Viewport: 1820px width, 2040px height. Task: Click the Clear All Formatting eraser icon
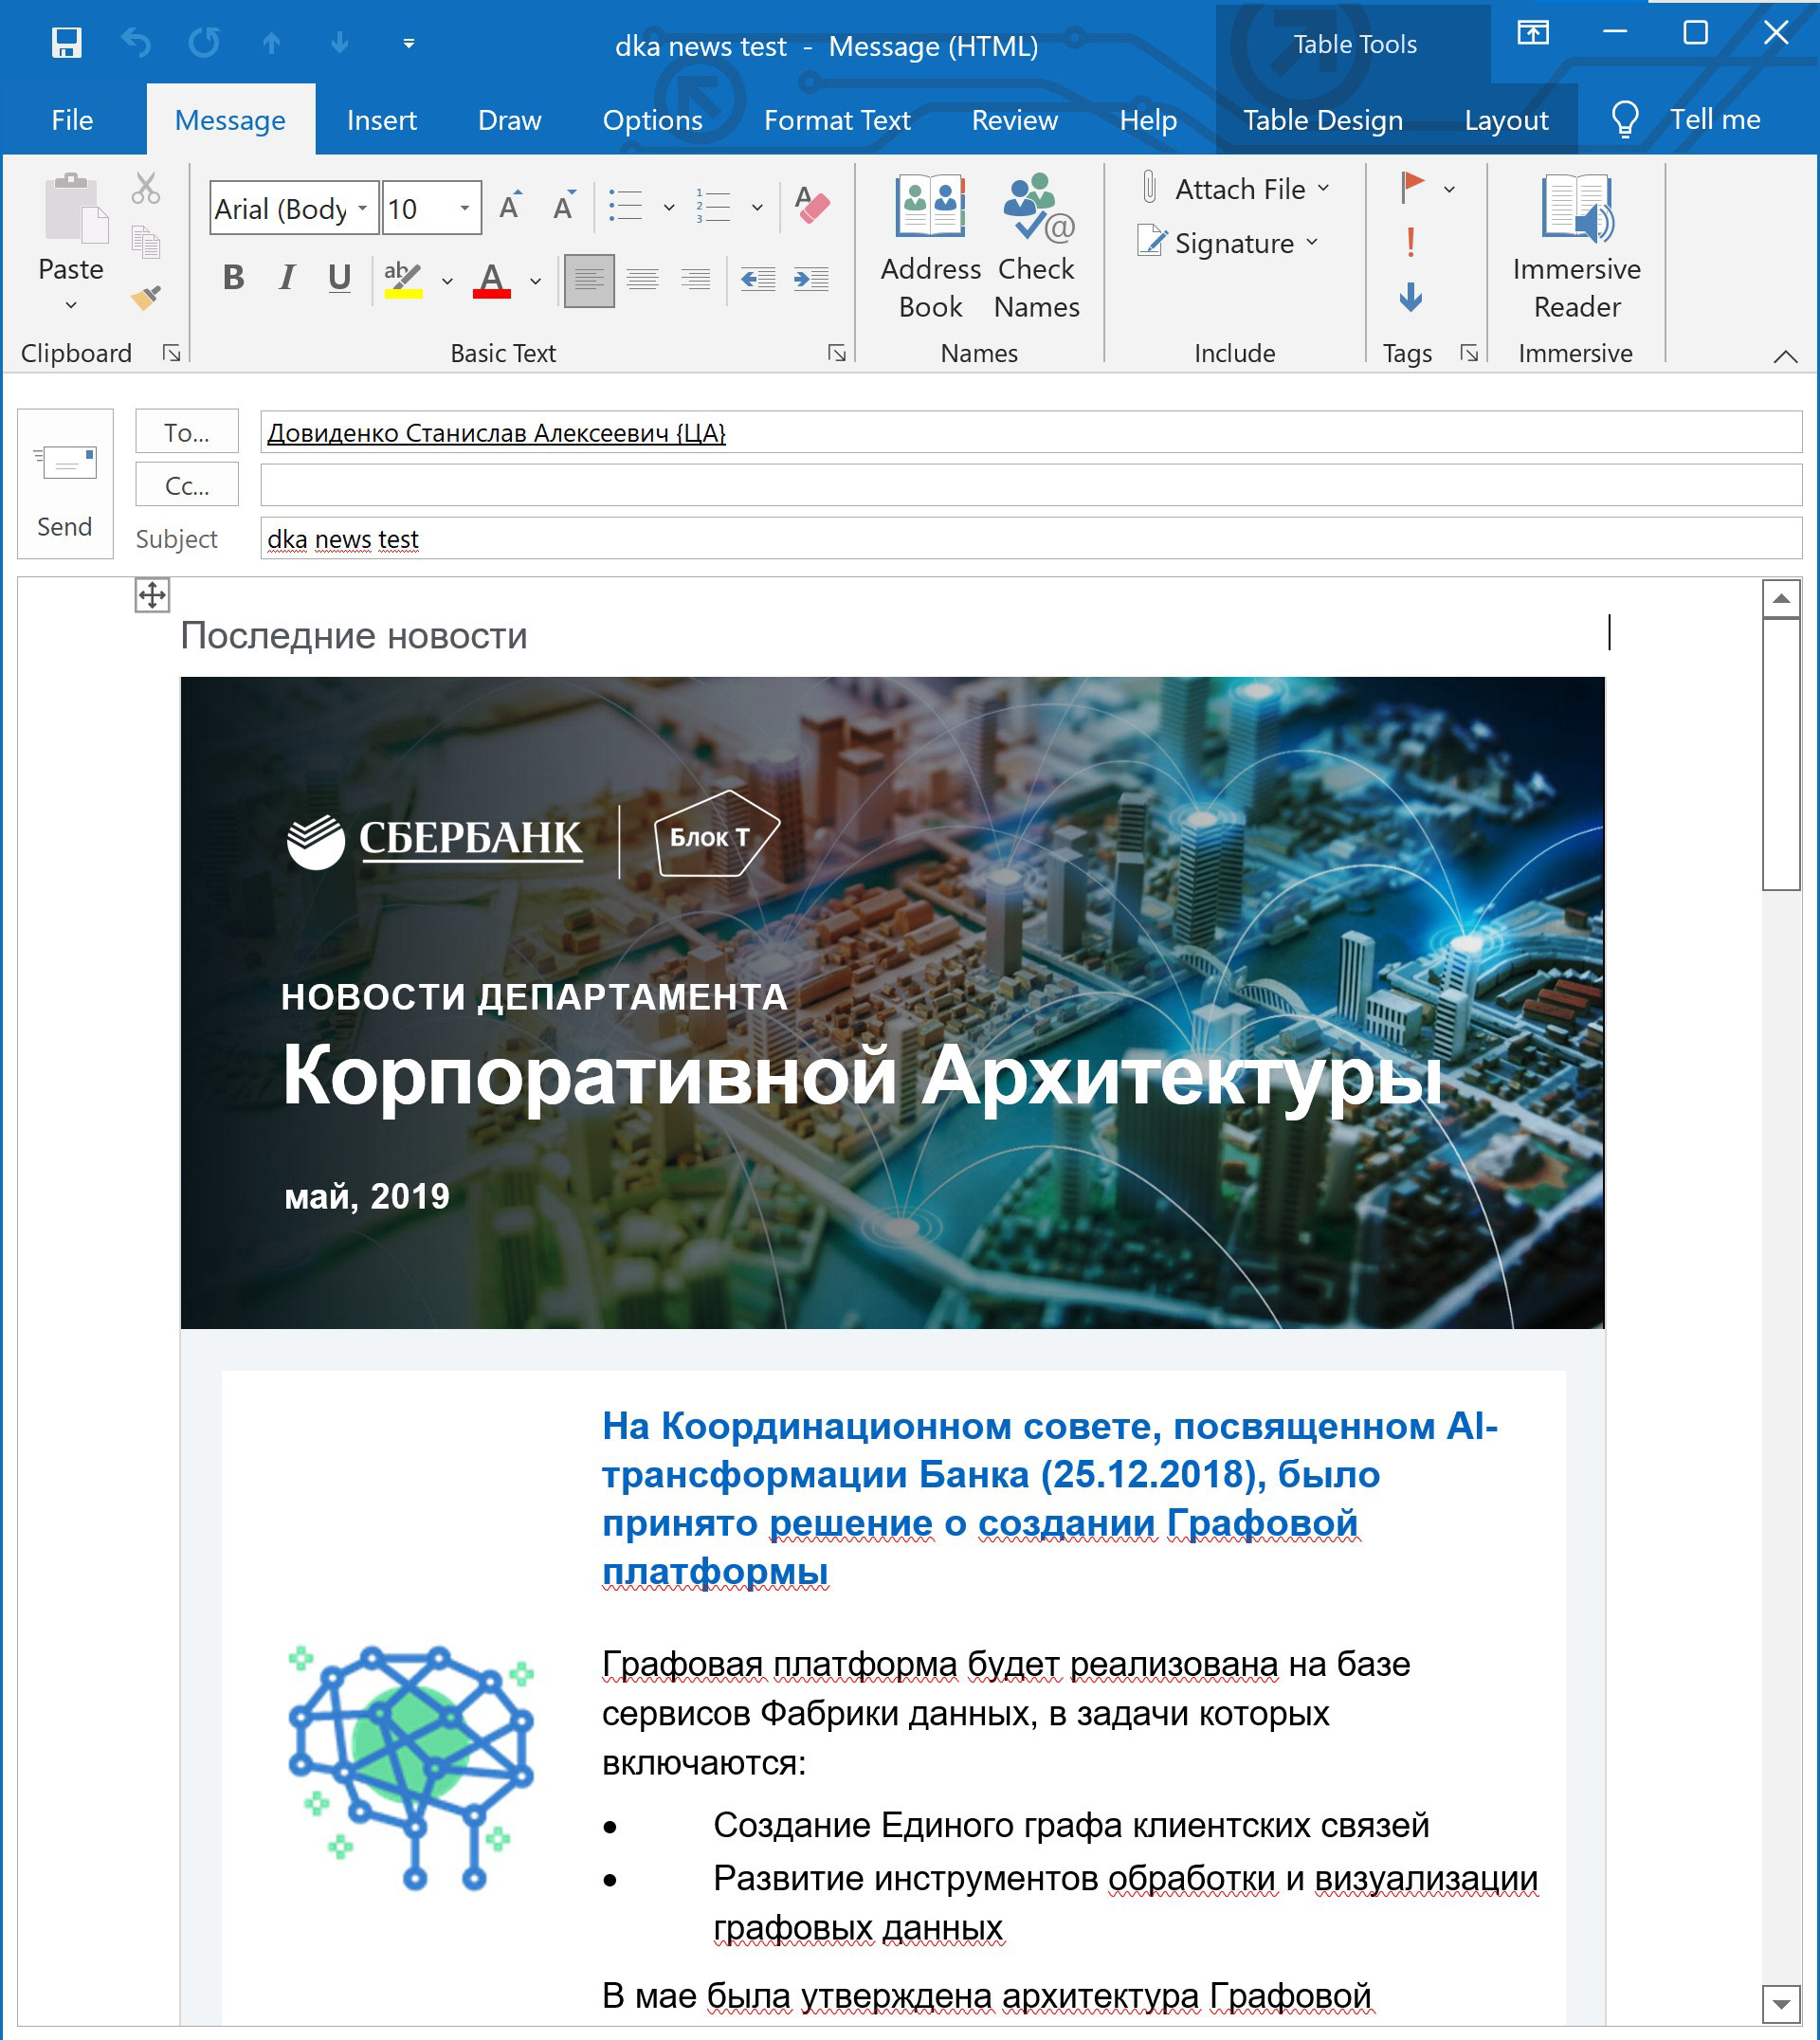812,207
